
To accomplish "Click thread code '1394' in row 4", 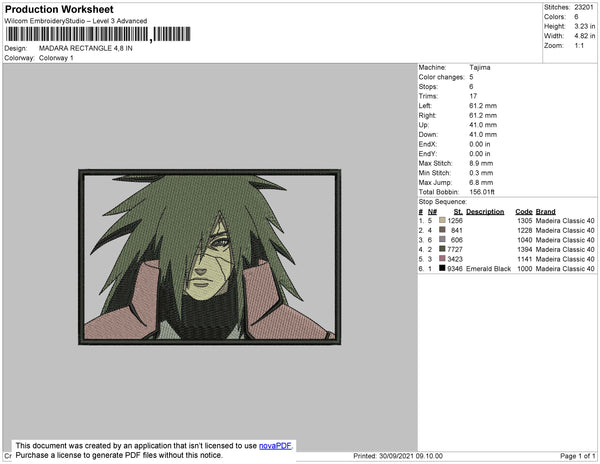I will (525, 249).
